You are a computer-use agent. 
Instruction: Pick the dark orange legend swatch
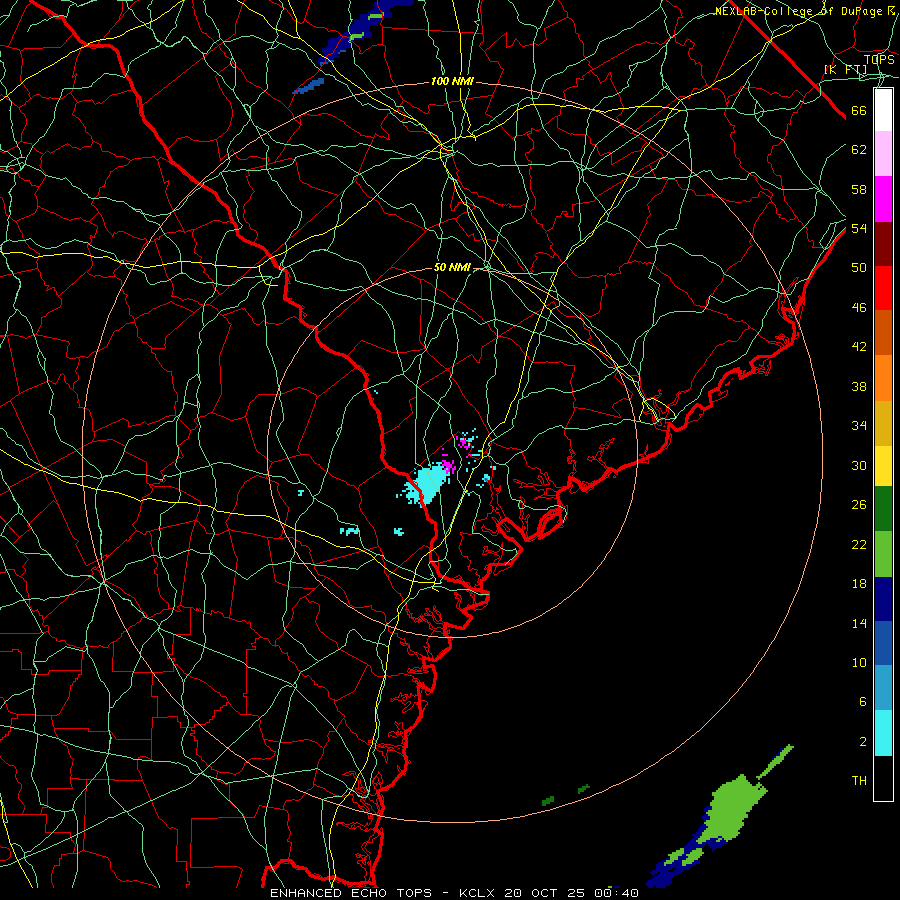pyautogui.click(x=883, y=333)
